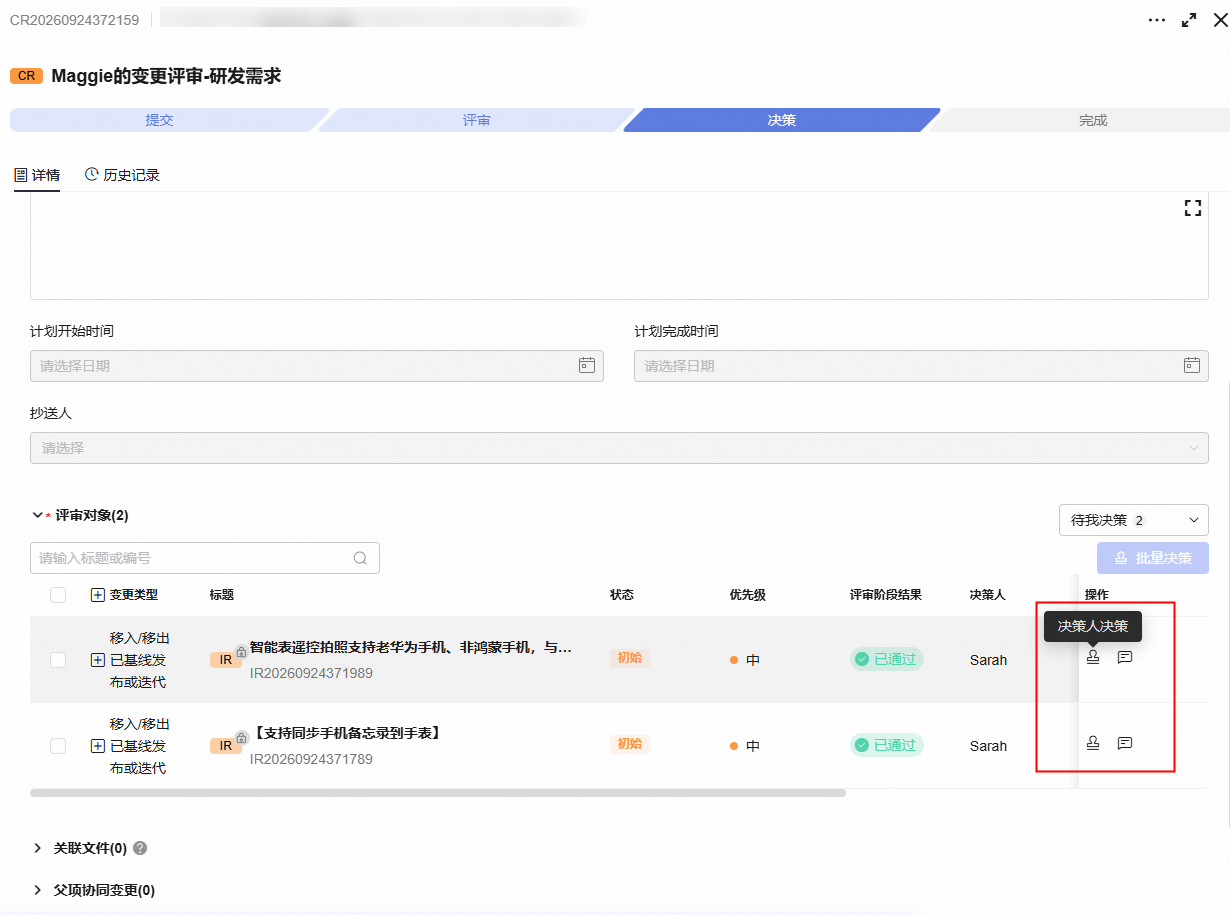The height and width of the screenshot is (915, 1230).
Task: Click the ID text IR20260924371989
Action: (311, 673)
